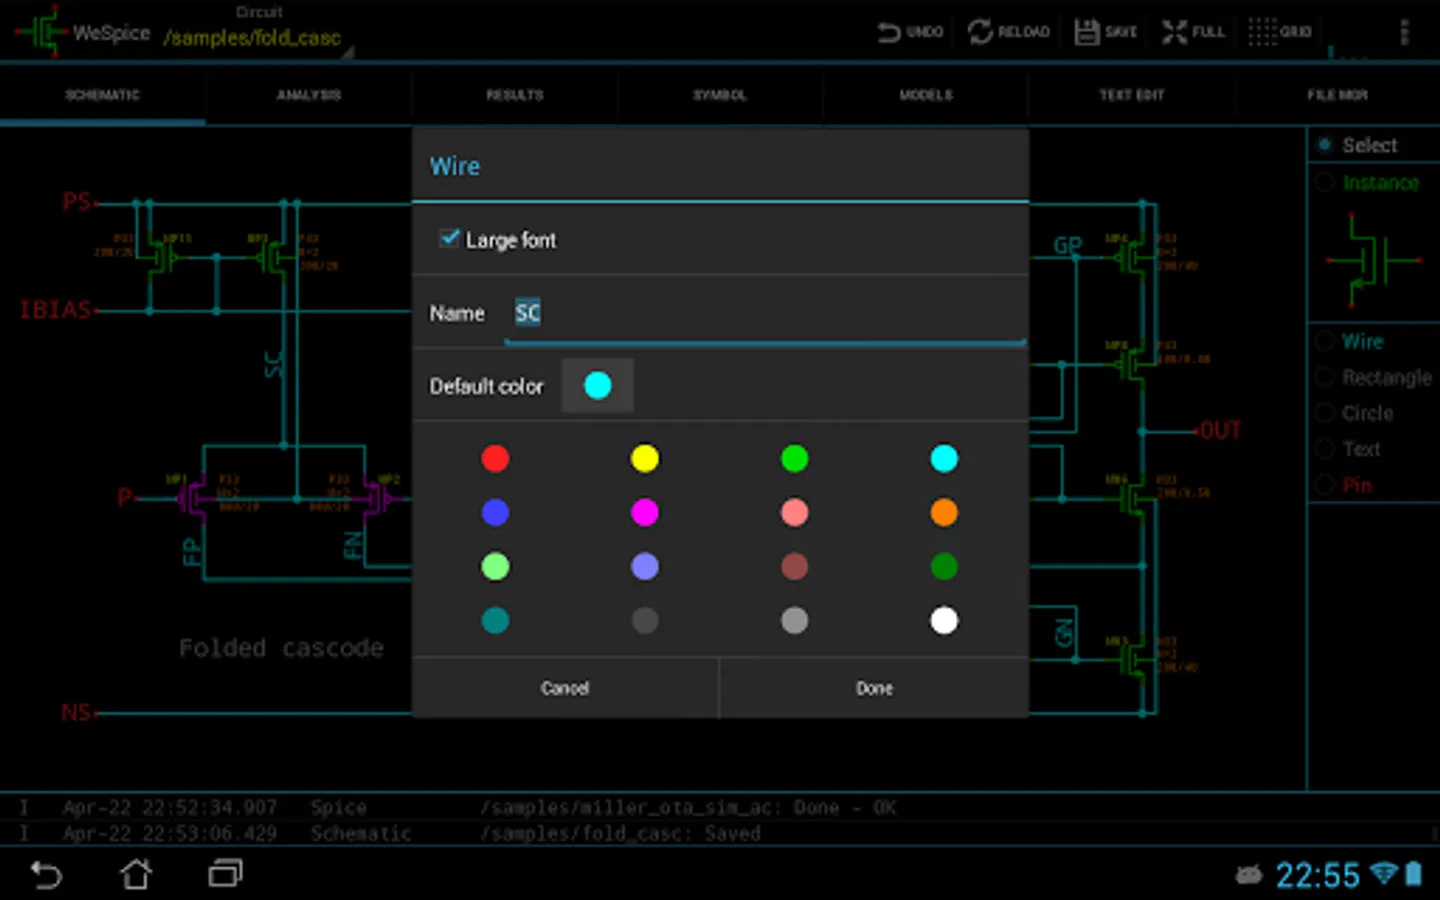Screen dimensions: 1440x900
Task: Tap the Wi-Fi status icon
Action: [x=1384, y=874]
